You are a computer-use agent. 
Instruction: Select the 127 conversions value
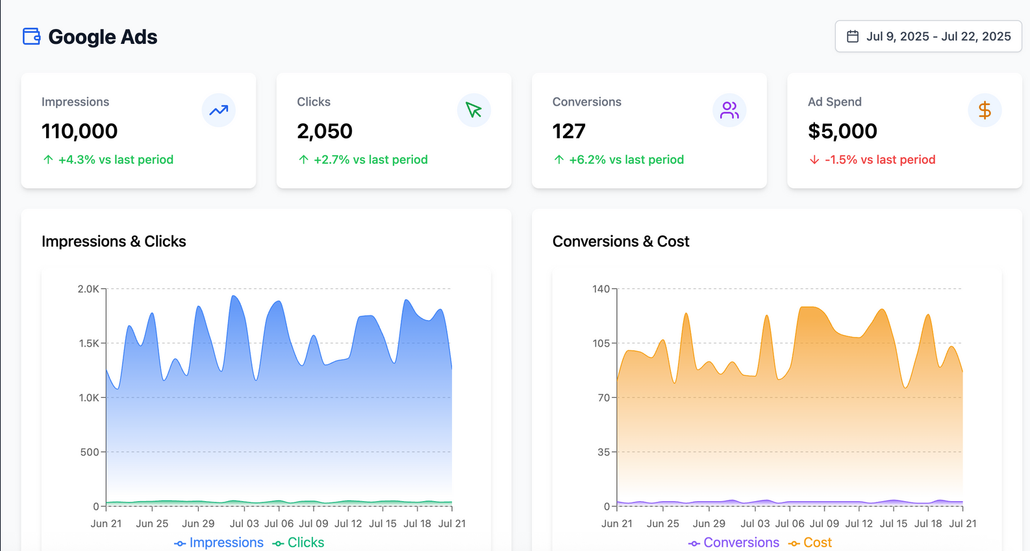click(569, 131)
